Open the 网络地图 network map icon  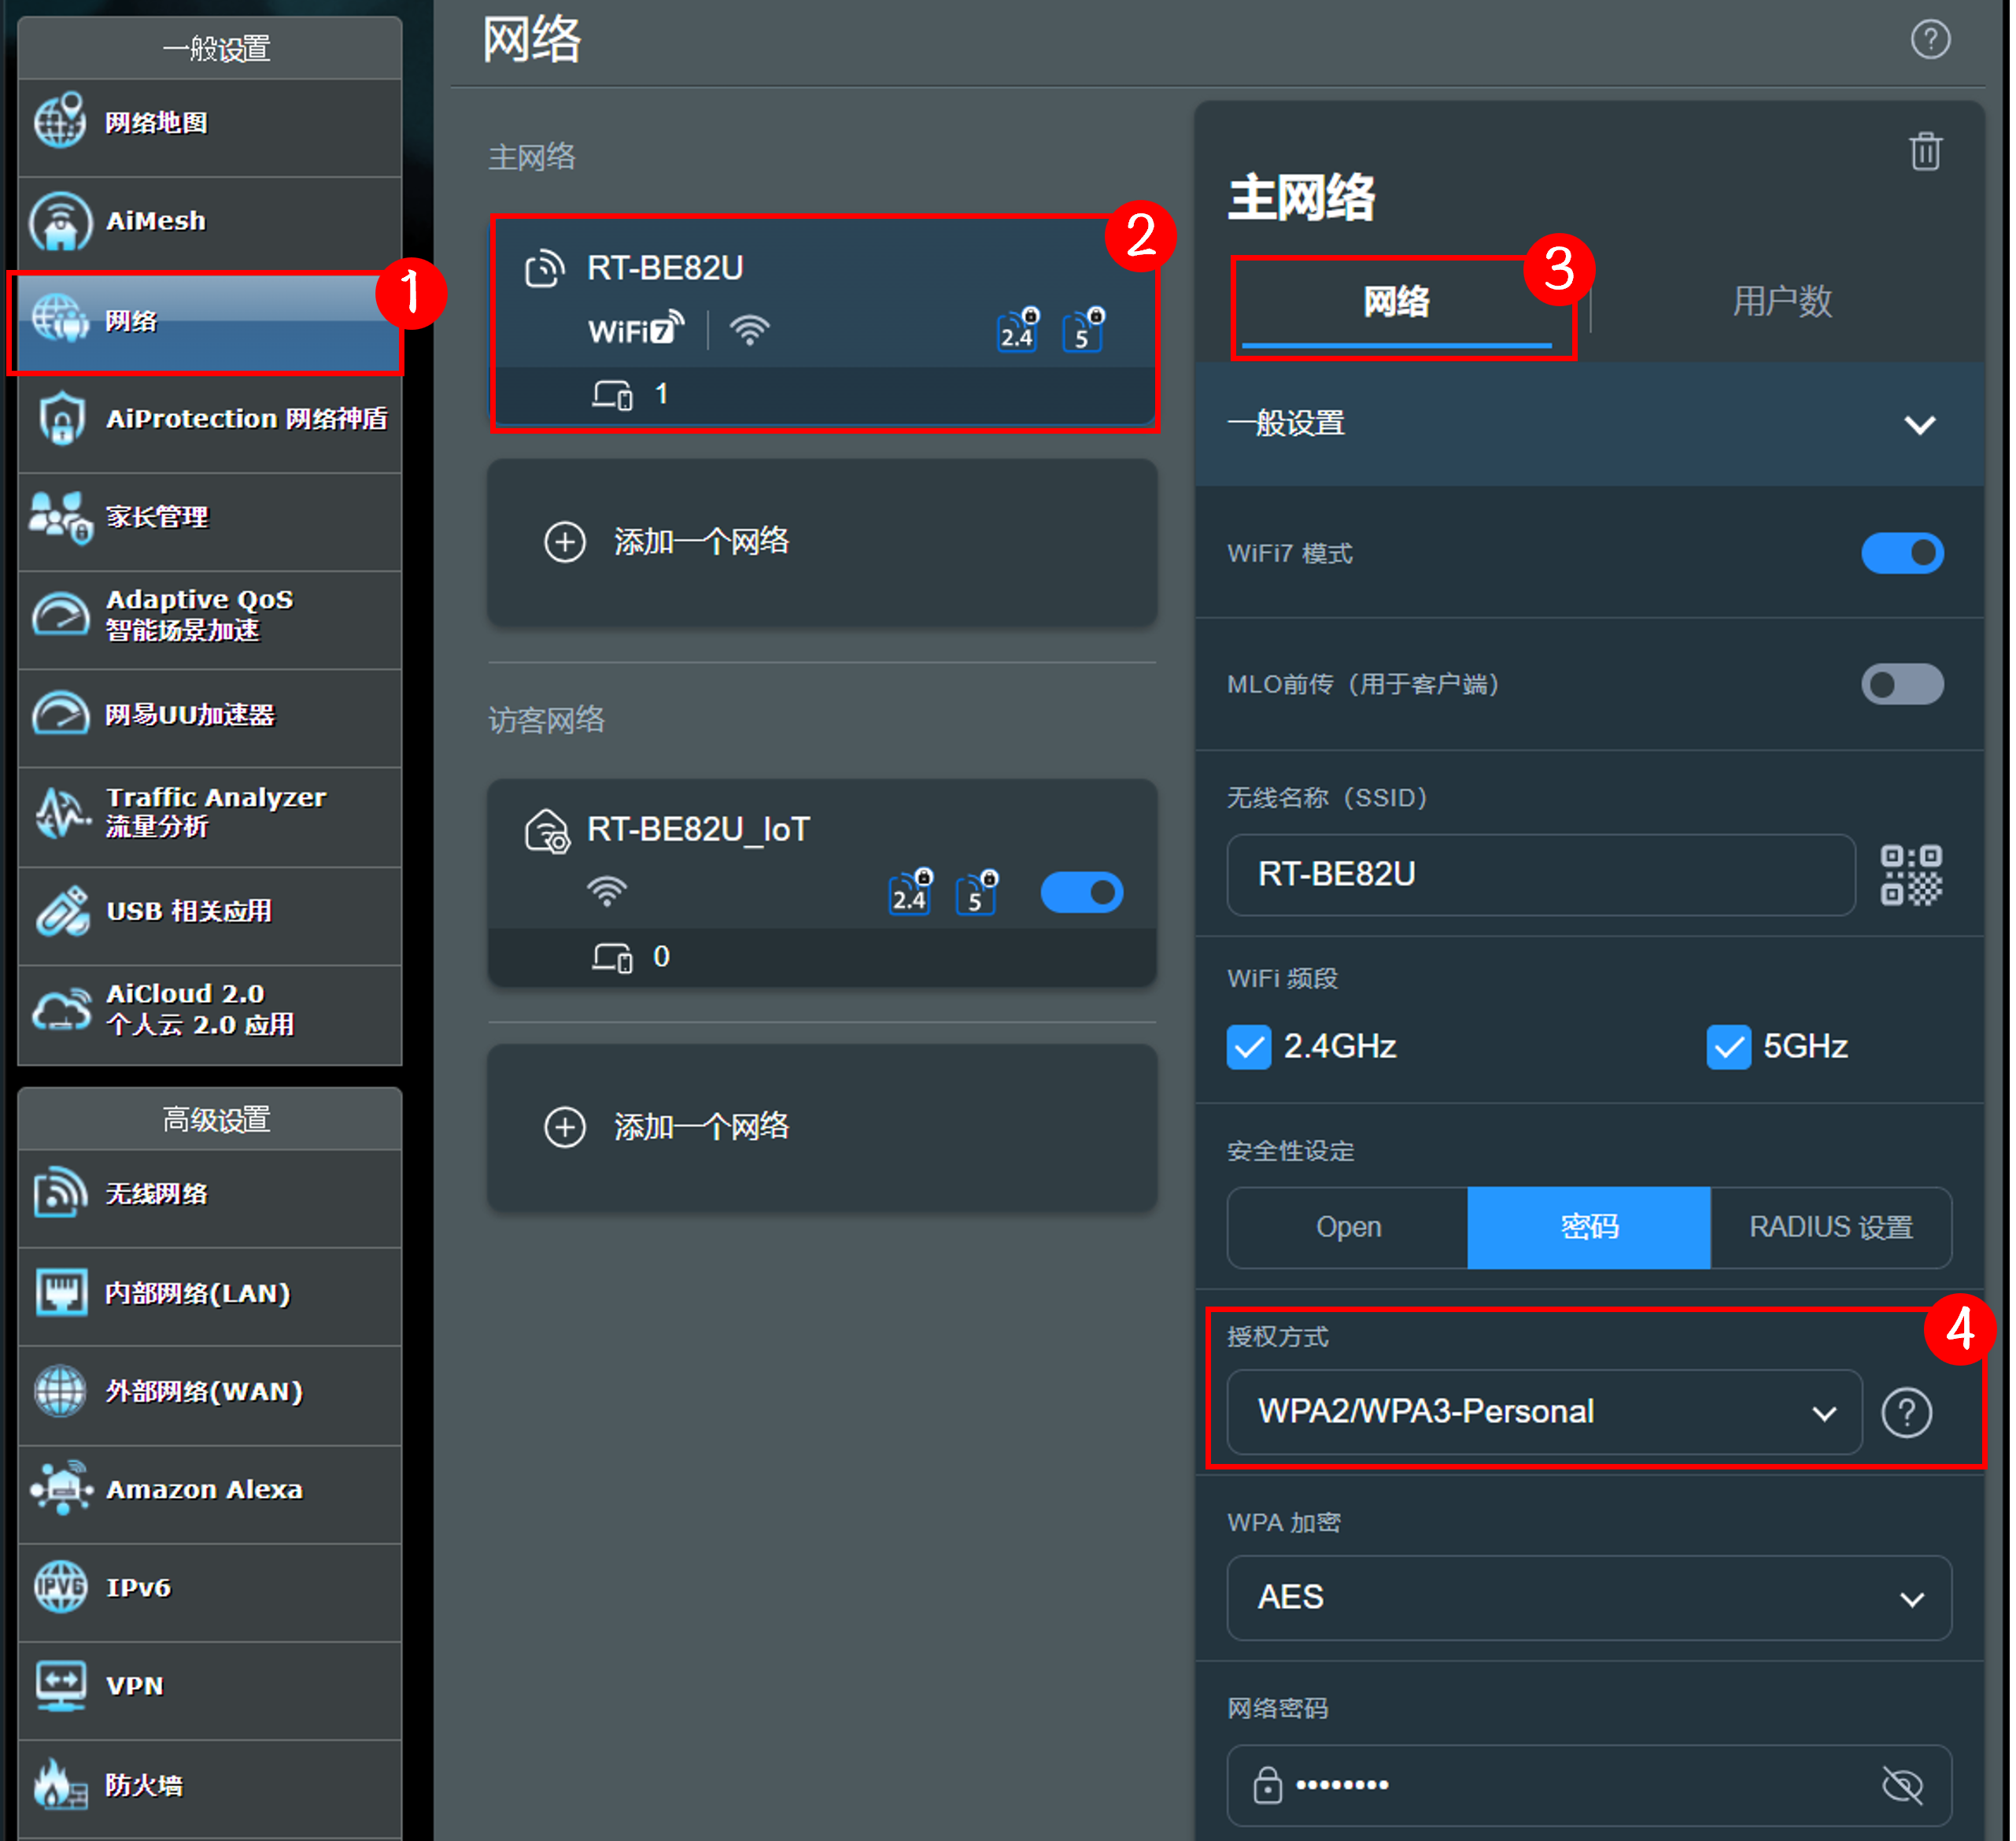click(x=60, y=122)
